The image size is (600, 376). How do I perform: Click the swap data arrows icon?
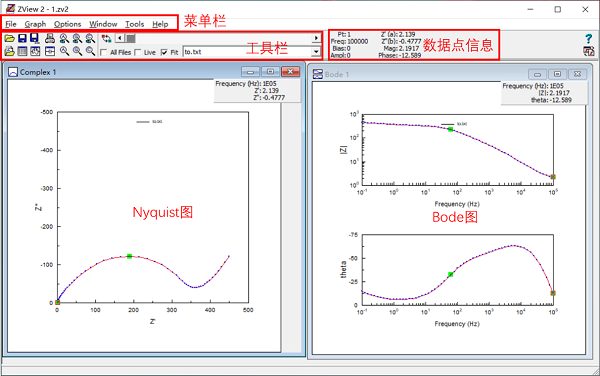point(106,38)
